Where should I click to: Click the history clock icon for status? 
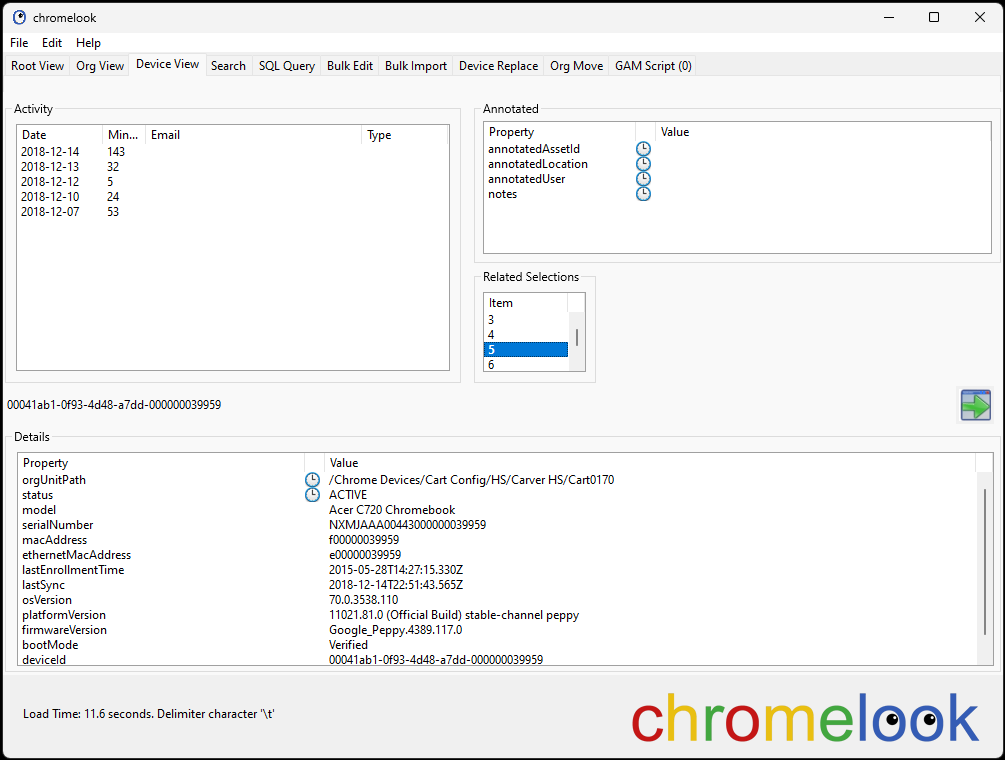[312, 495]
